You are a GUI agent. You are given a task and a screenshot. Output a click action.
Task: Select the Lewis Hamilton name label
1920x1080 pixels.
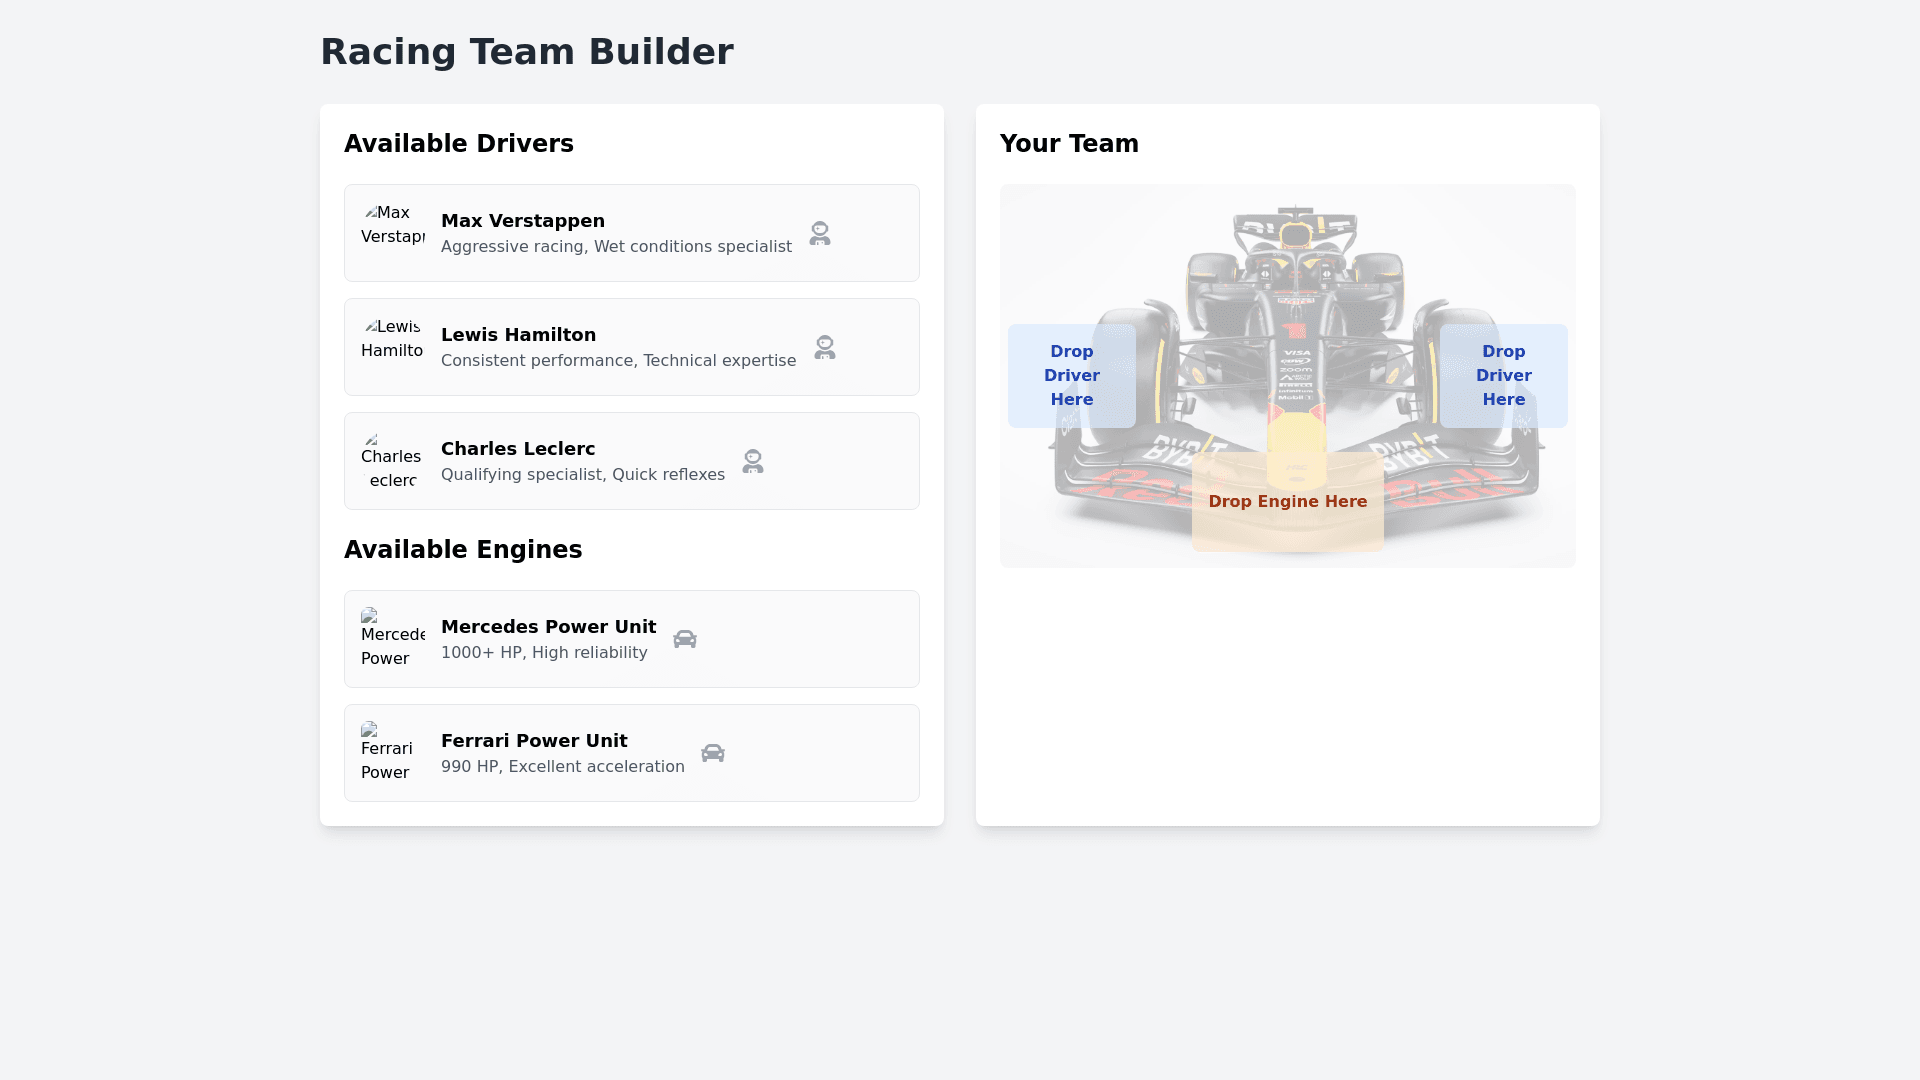point(518,335)
